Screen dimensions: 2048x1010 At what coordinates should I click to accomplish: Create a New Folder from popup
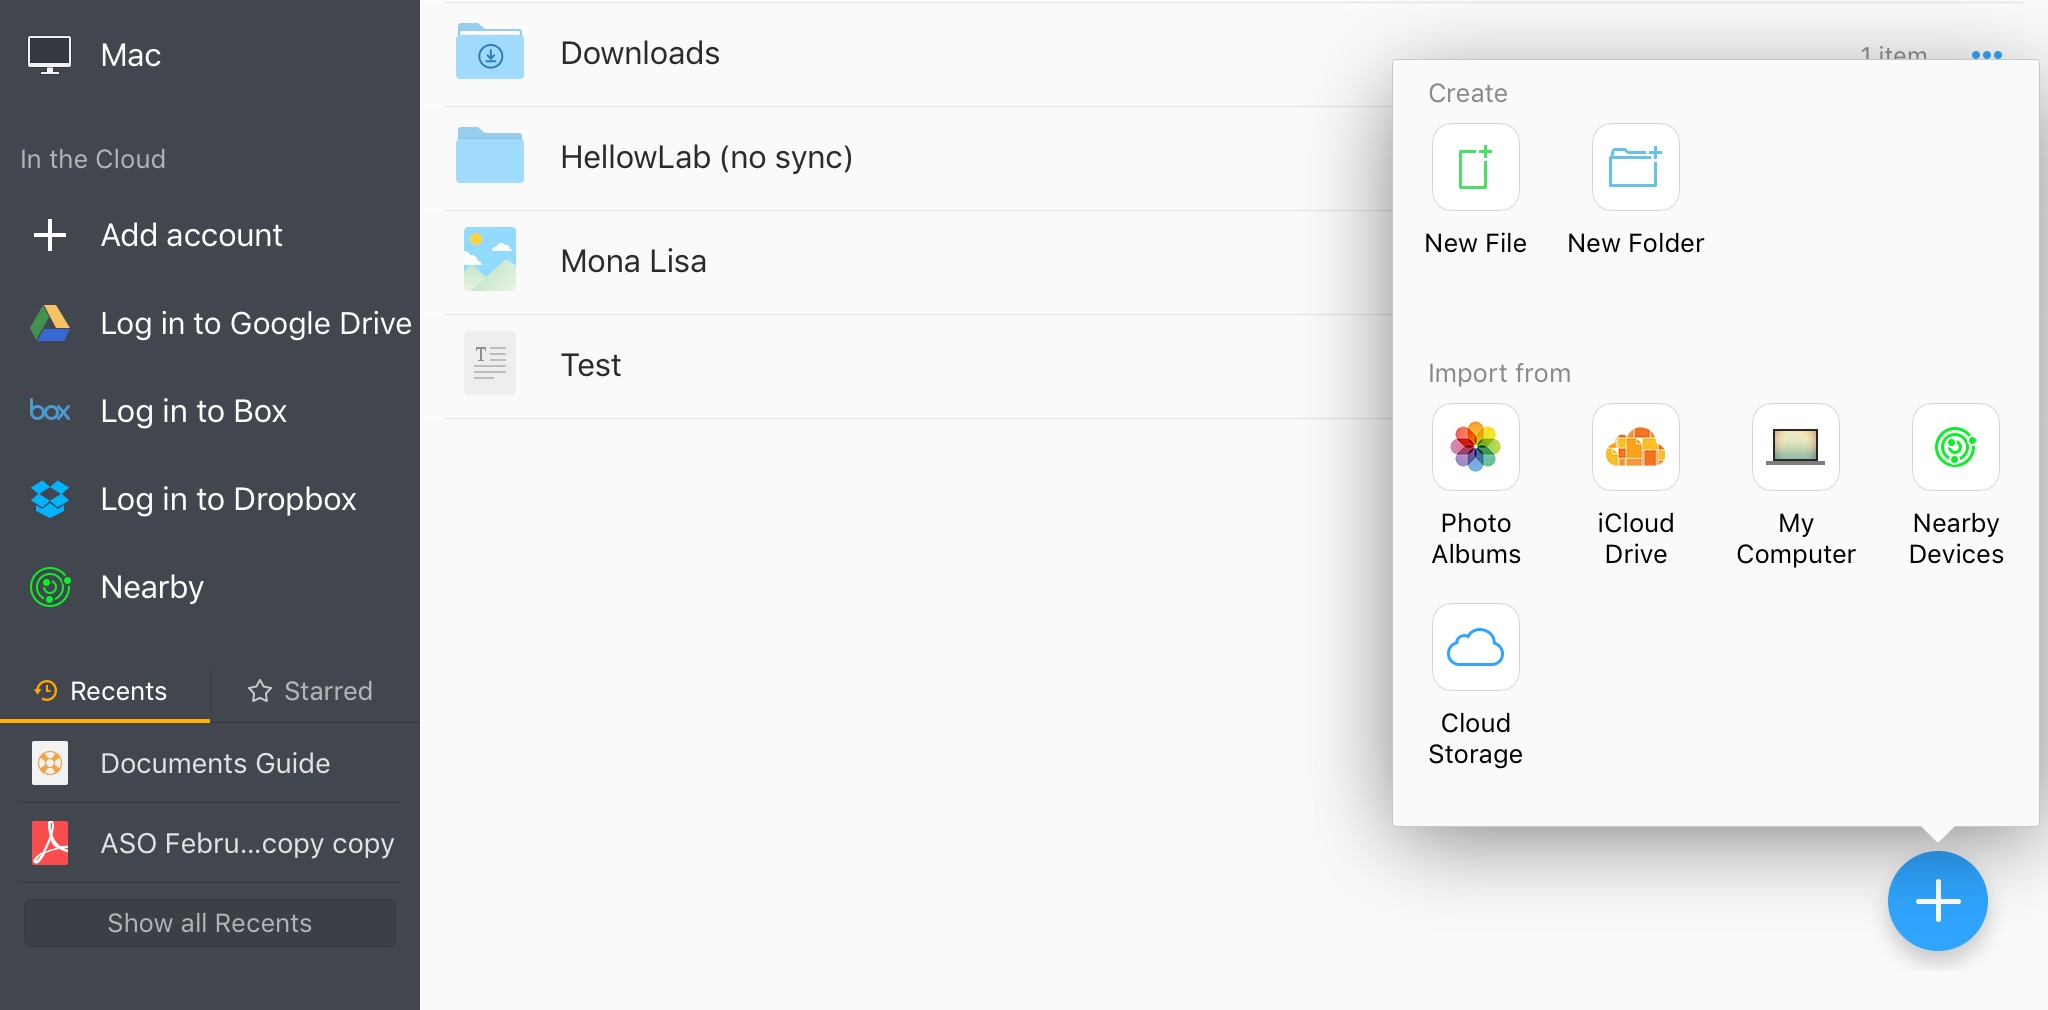pyautogui.click(x=1635, y=168)
